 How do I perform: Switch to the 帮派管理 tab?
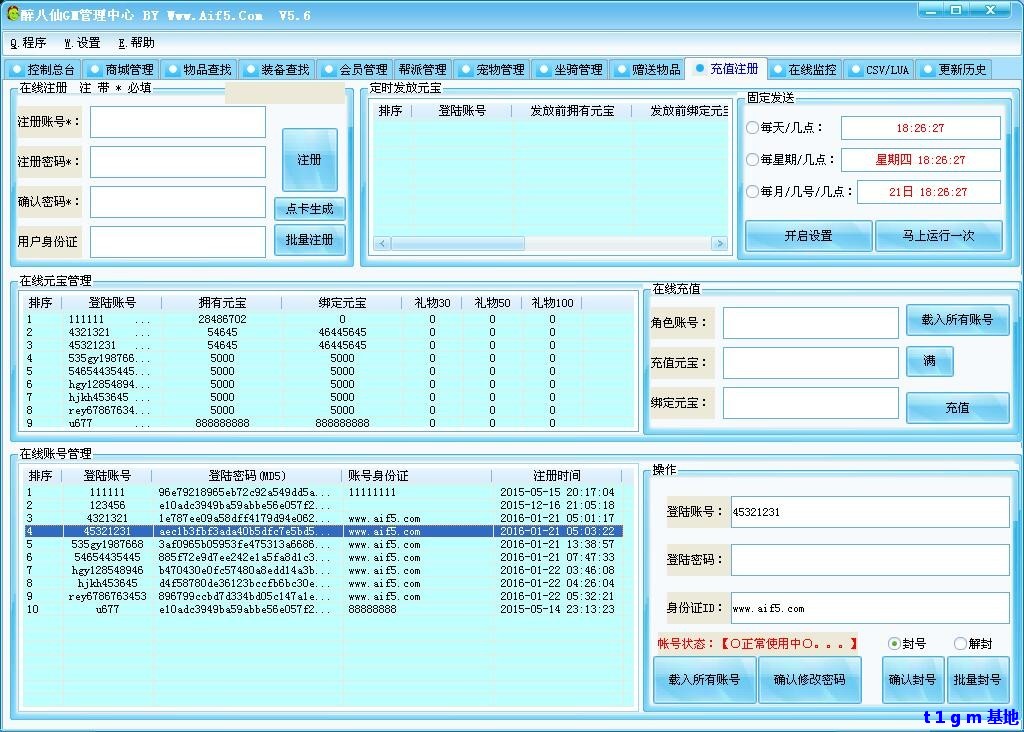(x=422, y=70)
